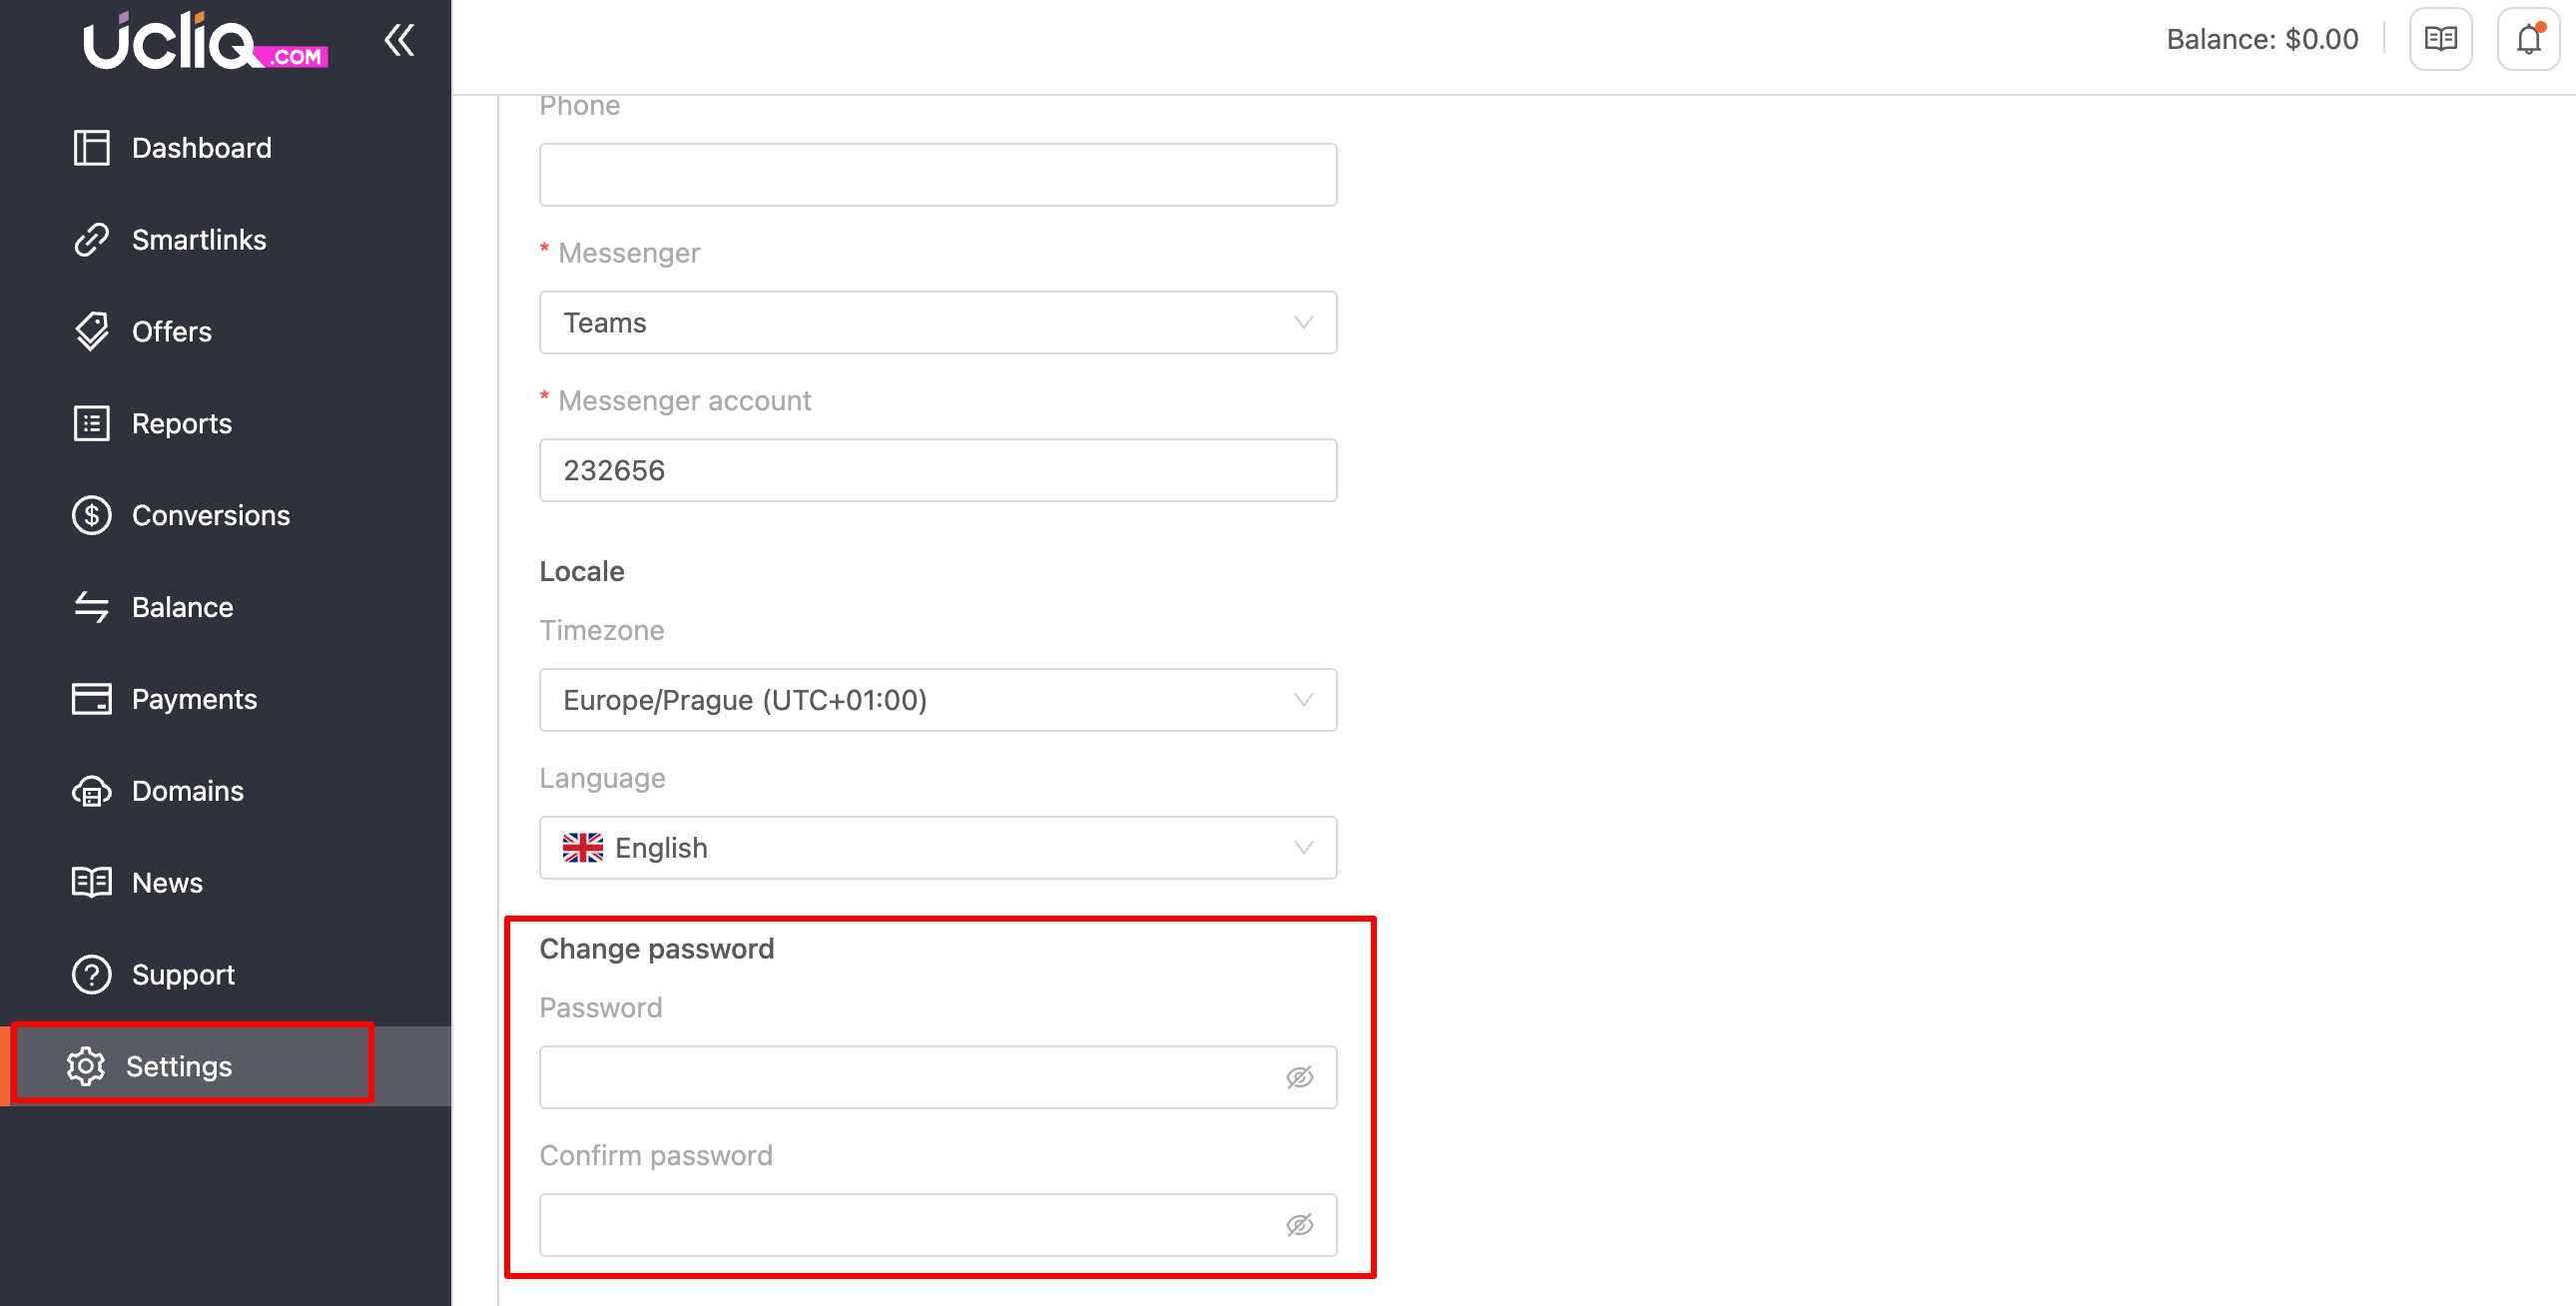Open Payments menu item

tap(194, 700)
